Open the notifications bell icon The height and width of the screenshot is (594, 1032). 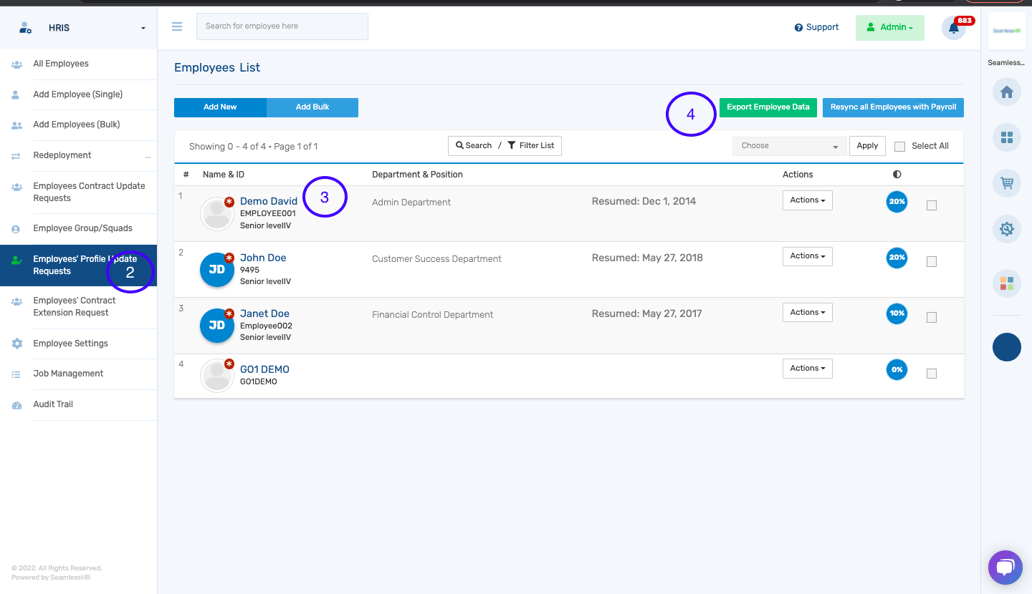[954, 28]
